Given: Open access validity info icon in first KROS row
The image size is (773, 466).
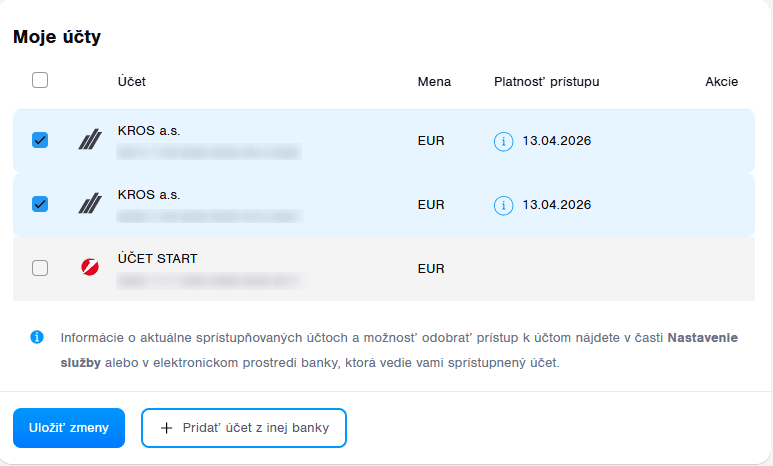Looking at the screenshot, I should click(503, 141).
